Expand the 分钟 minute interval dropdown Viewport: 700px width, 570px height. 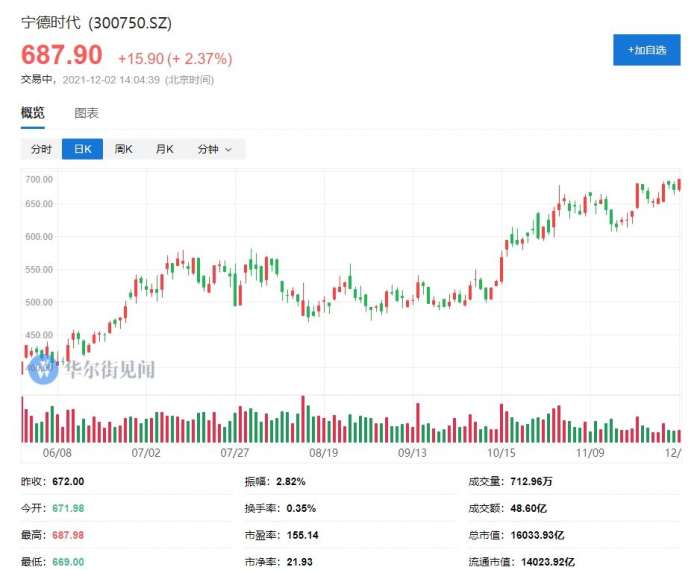[x=214, y=149]
